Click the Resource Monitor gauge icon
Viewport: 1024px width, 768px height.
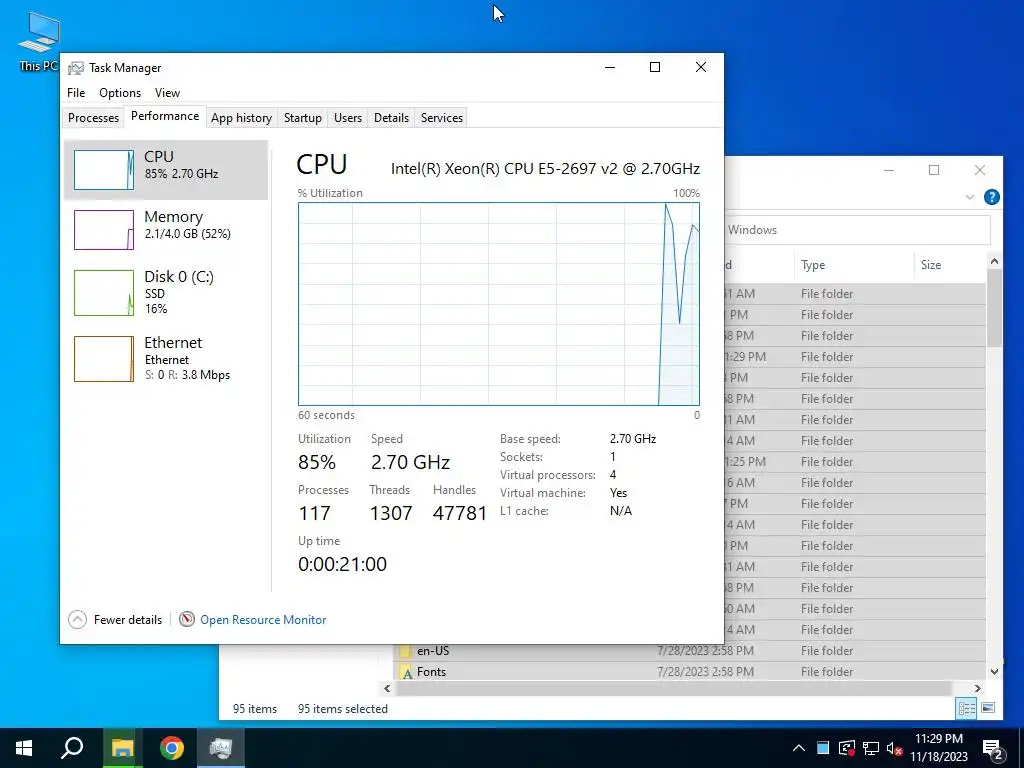[187, 619]
